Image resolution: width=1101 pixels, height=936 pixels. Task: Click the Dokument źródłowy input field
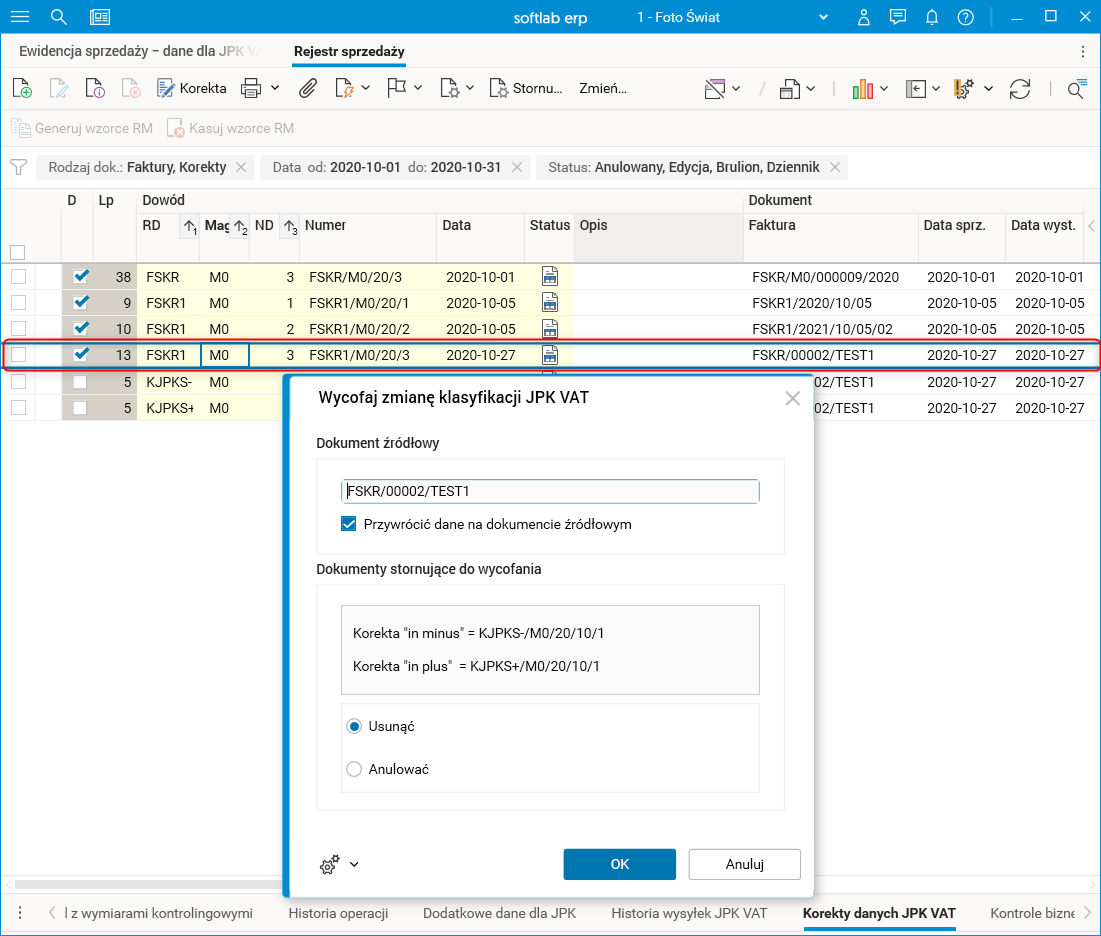(x=550, y=491)
